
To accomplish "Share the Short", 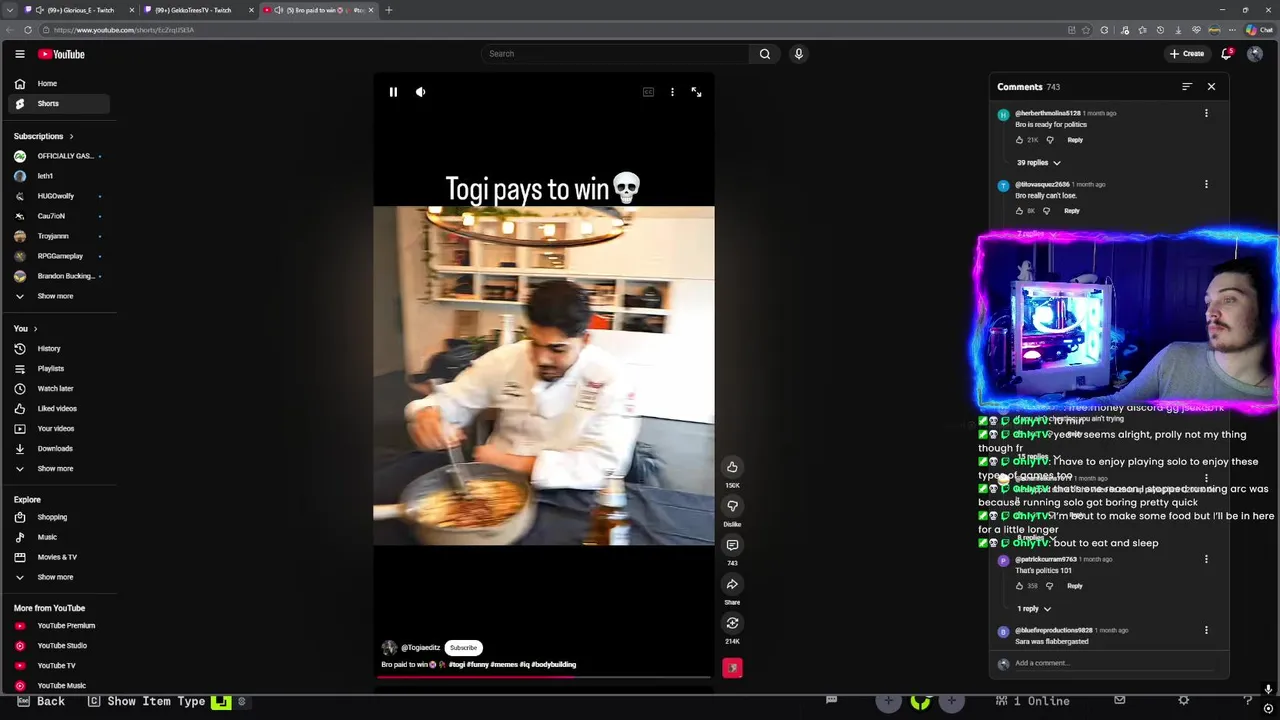I will click(x=732, y=584).
